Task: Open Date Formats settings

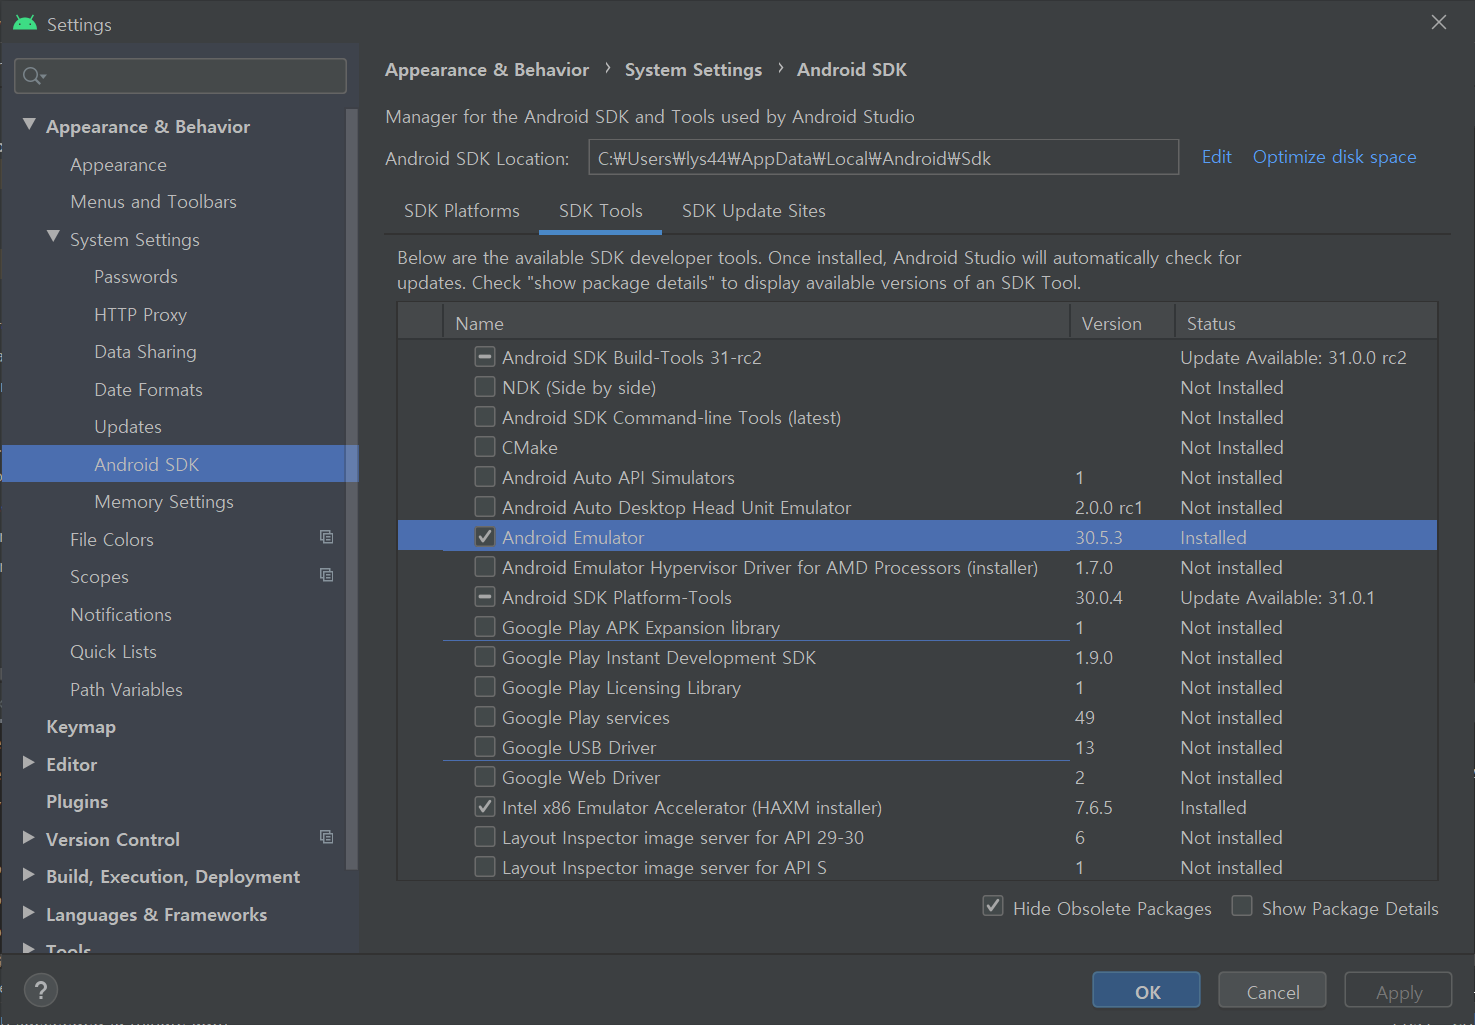Action: [x=148, y=390]
